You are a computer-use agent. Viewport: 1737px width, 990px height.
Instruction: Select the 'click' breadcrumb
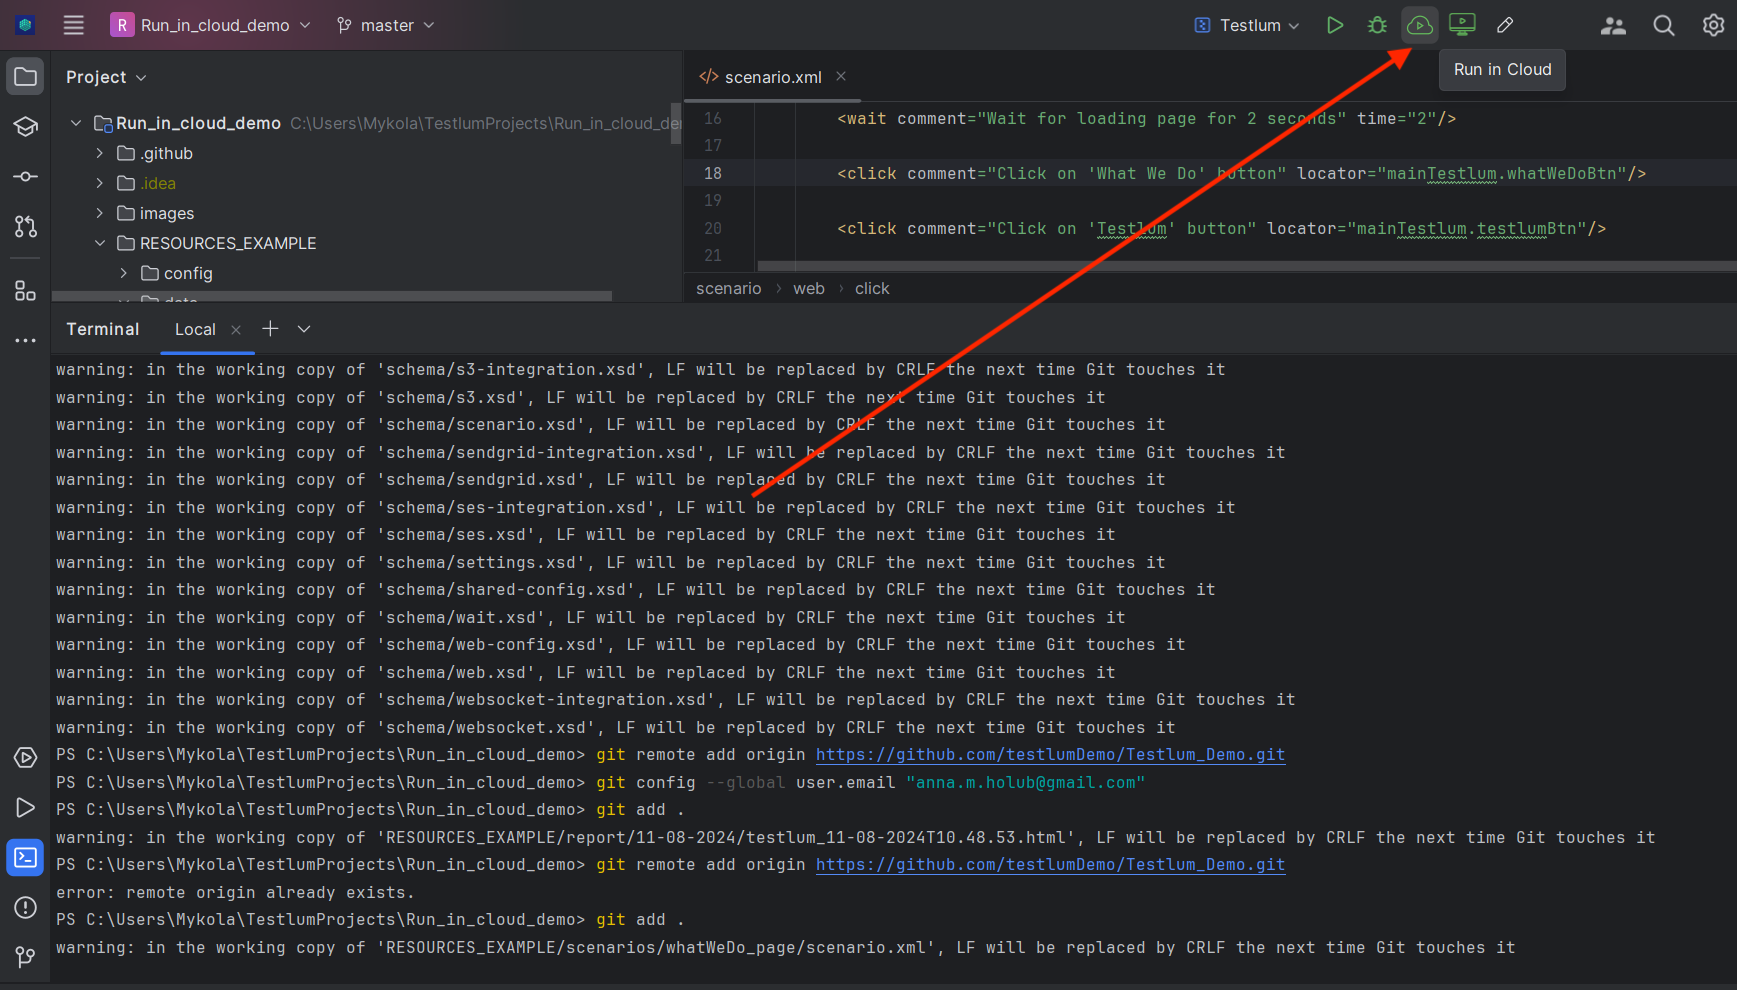(872, 288)
